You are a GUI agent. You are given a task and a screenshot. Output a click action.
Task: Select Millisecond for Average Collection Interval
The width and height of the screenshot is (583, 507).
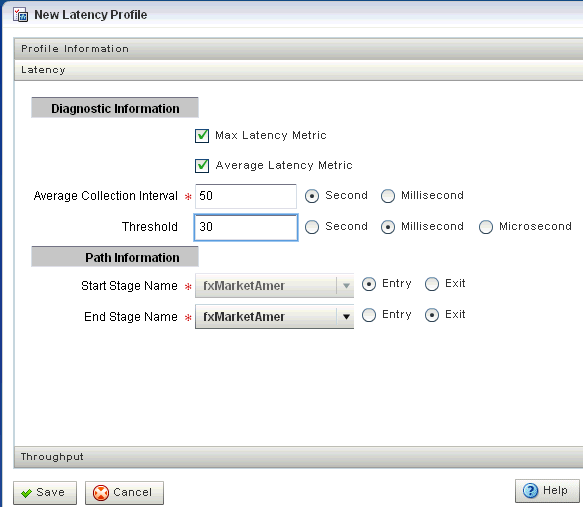coord(387,196)
